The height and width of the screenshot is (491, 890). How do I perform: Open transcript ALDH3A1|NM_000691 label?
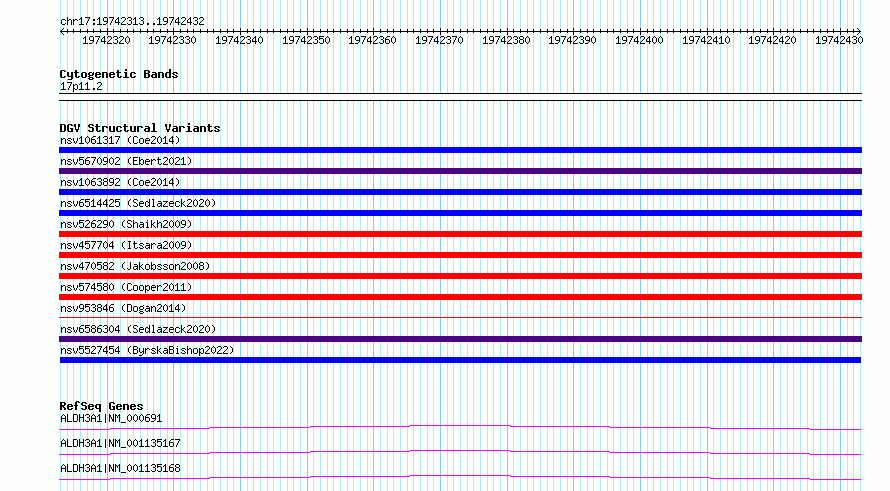point(111,418)
